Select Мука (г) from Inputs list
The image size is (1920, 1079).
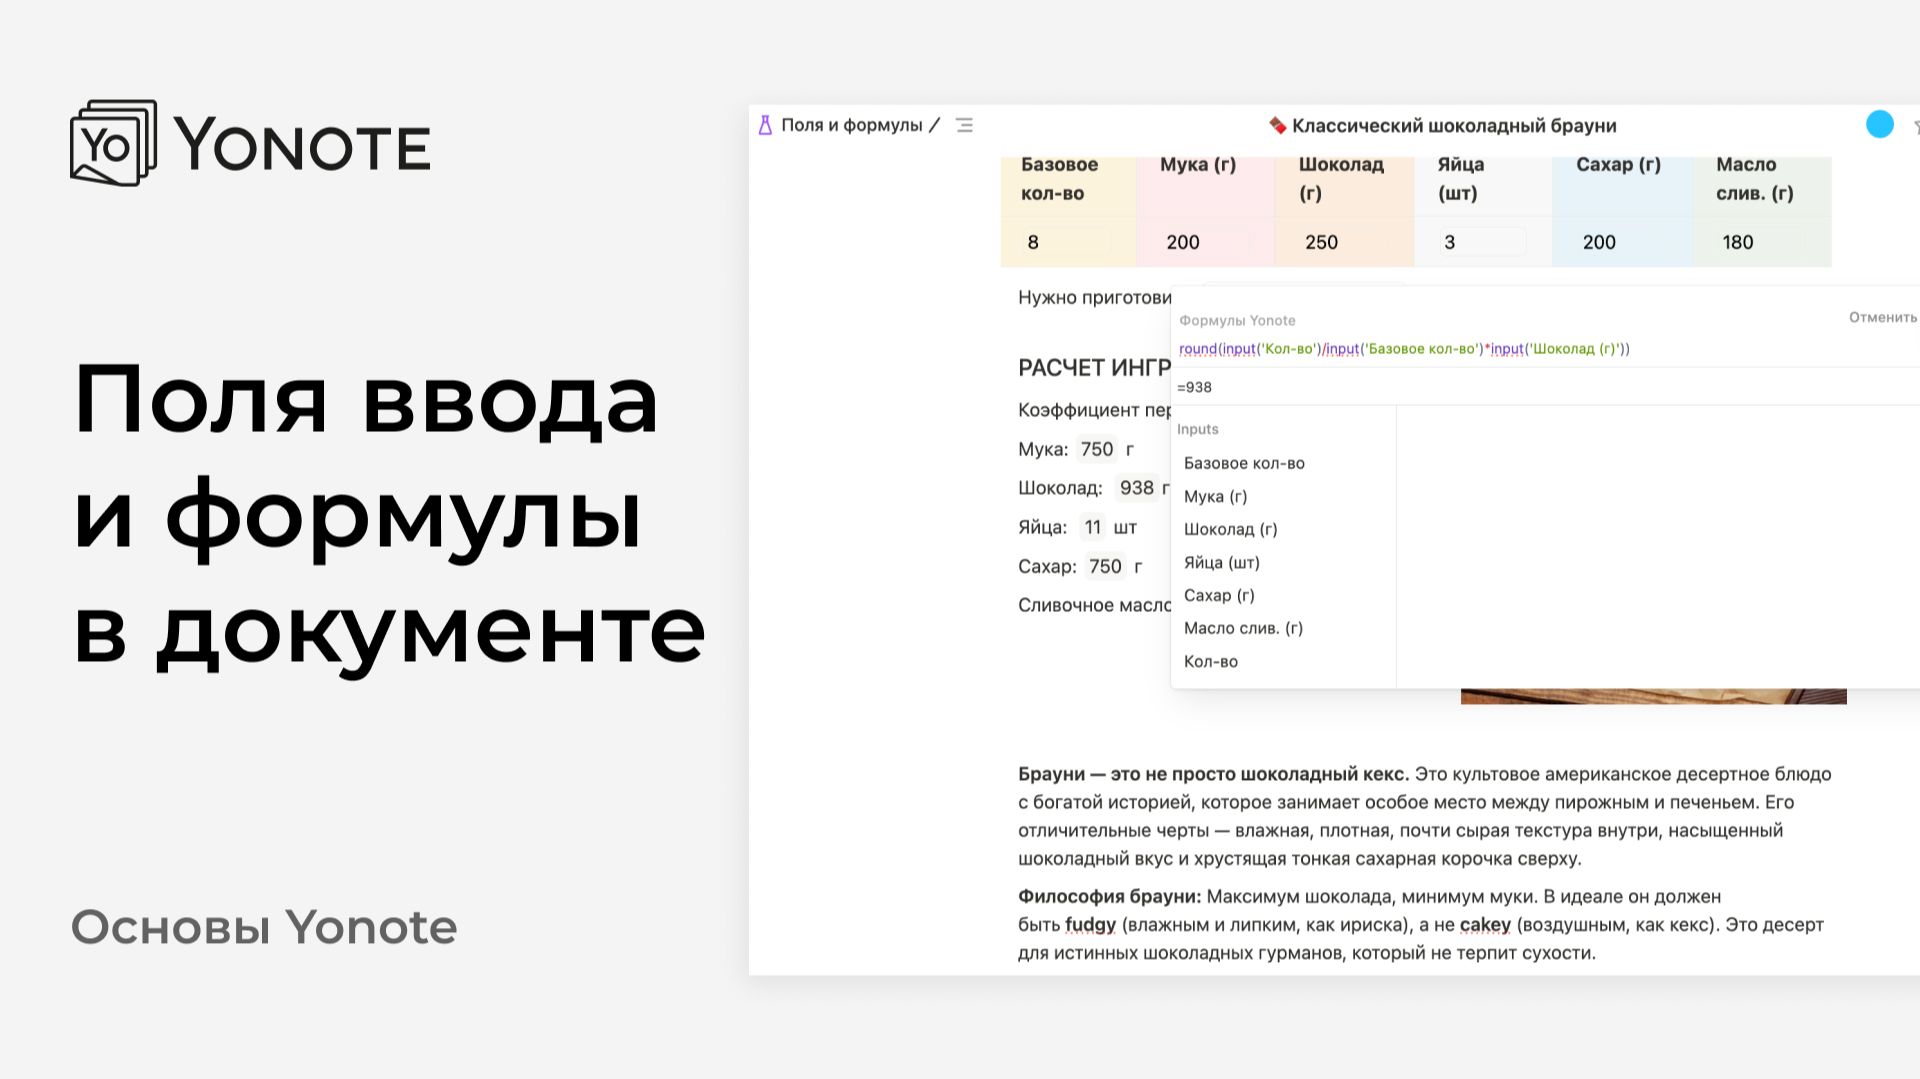tap(1215, 496)
